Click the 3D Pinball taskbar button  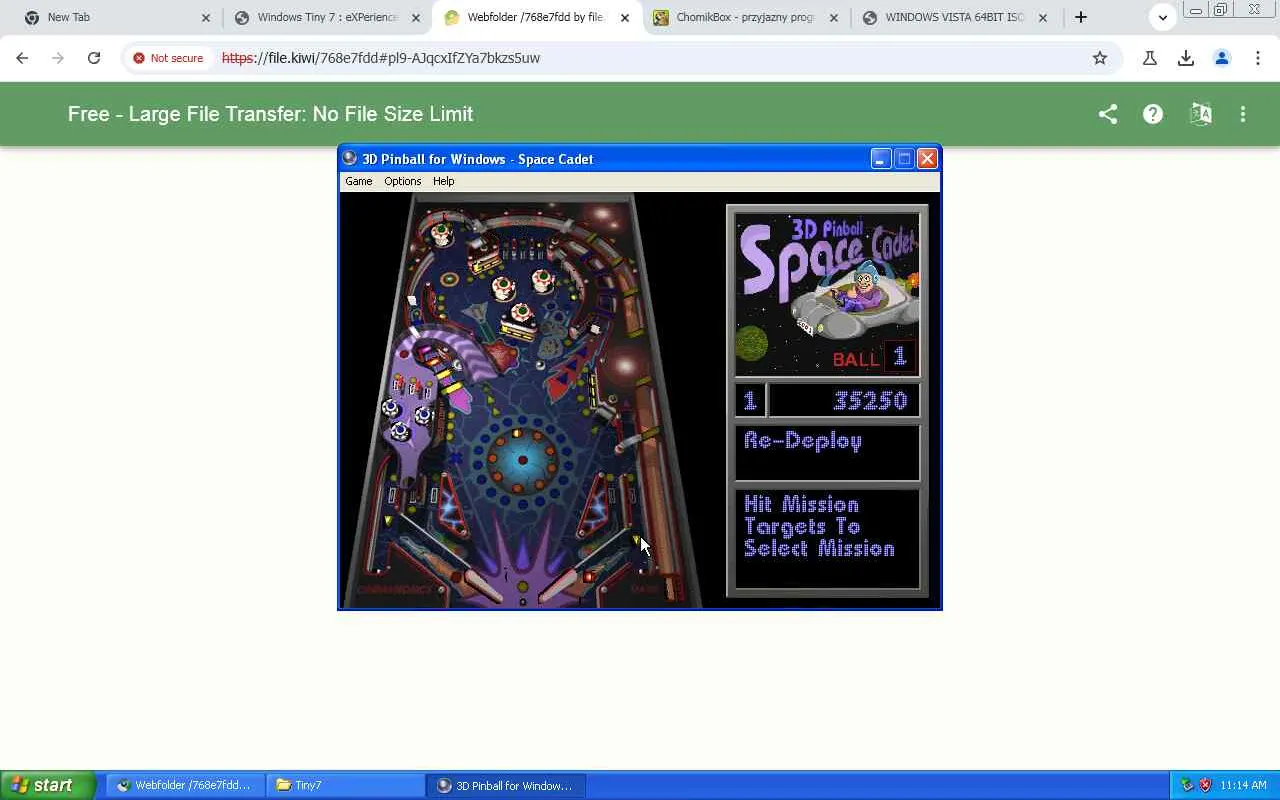coord(506,785)
